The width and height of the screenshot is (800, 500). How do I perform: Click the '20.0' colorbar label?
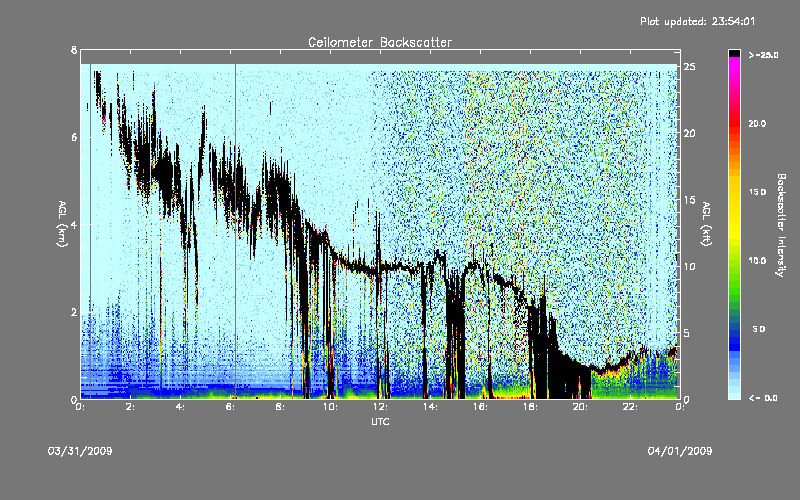[757, 123]
